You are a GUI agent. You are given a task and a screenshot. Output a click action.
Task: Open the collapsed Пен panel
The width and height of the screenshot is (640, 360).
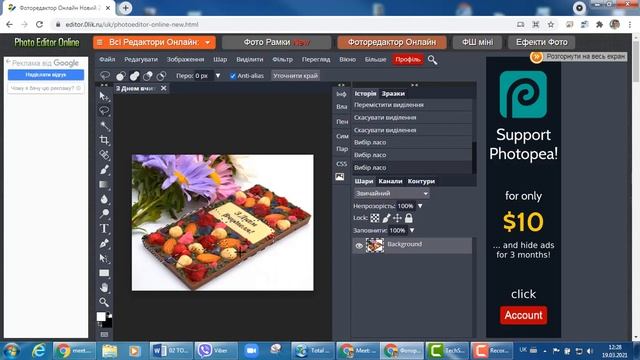(x=342, y=122)
